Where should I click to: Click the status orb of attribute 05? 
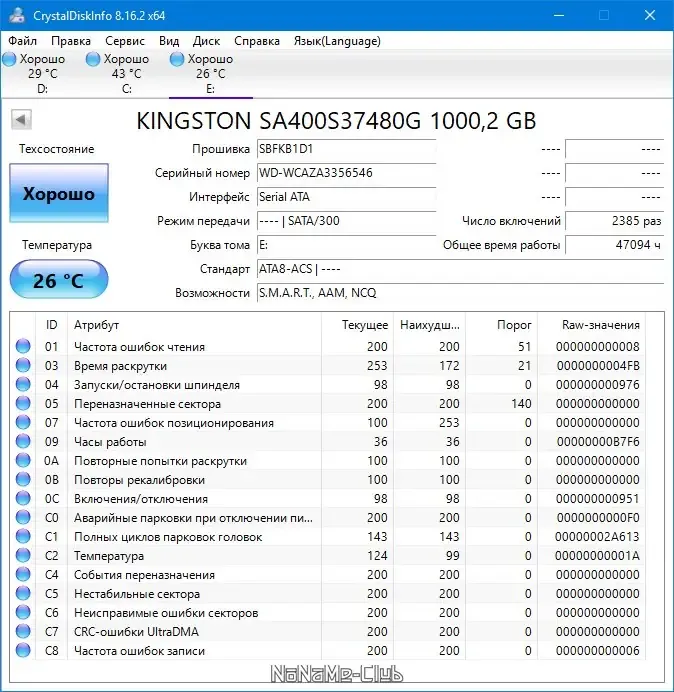coord(23,403)
